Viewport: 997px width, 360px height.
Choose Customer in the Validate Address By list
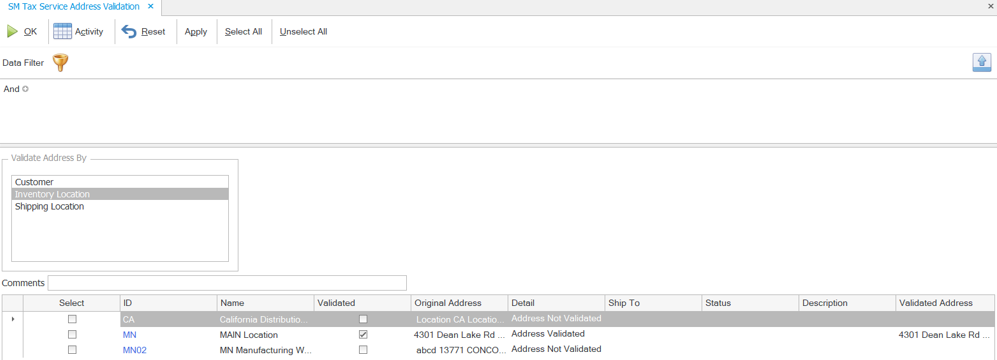tap(120, 182)
